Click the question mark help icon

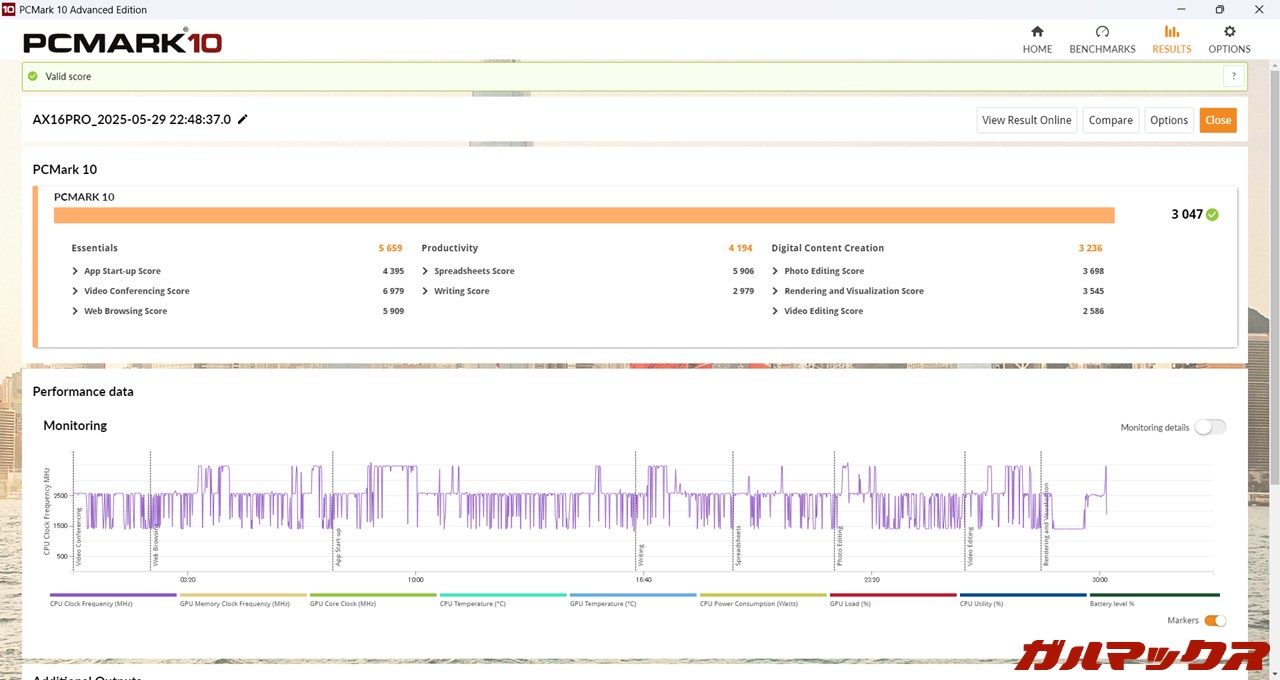coord(1234,76)
